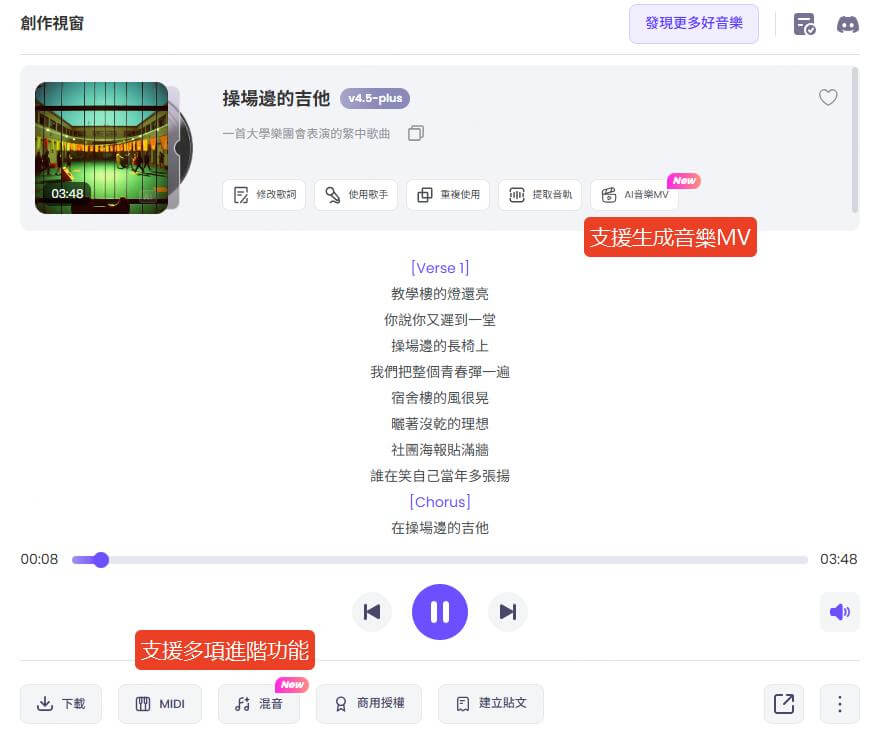Screen dimensions: 879x734
Task: Open the headphones icon in top right
Action: pos(848,24)
